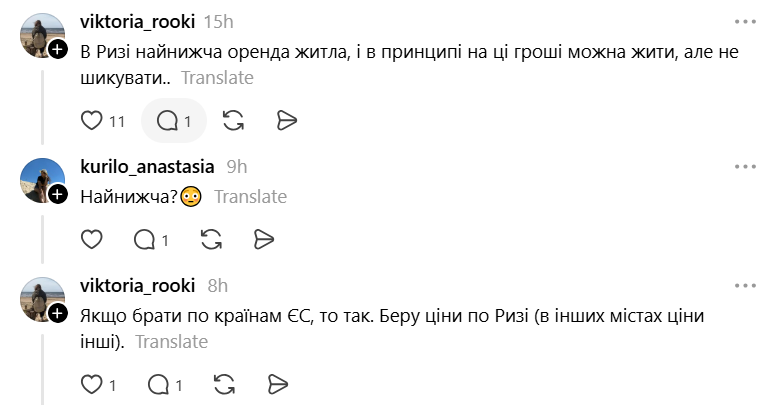Open more options for the 15h comment
The height and width of the screenshot is (405, 777).
[x=745, y=22]
